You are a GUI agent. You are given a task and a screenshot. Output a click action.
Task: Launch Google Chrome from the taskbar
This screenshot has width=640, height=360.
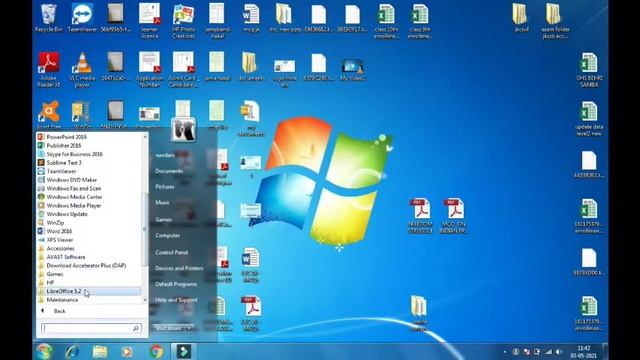[156, 351]
